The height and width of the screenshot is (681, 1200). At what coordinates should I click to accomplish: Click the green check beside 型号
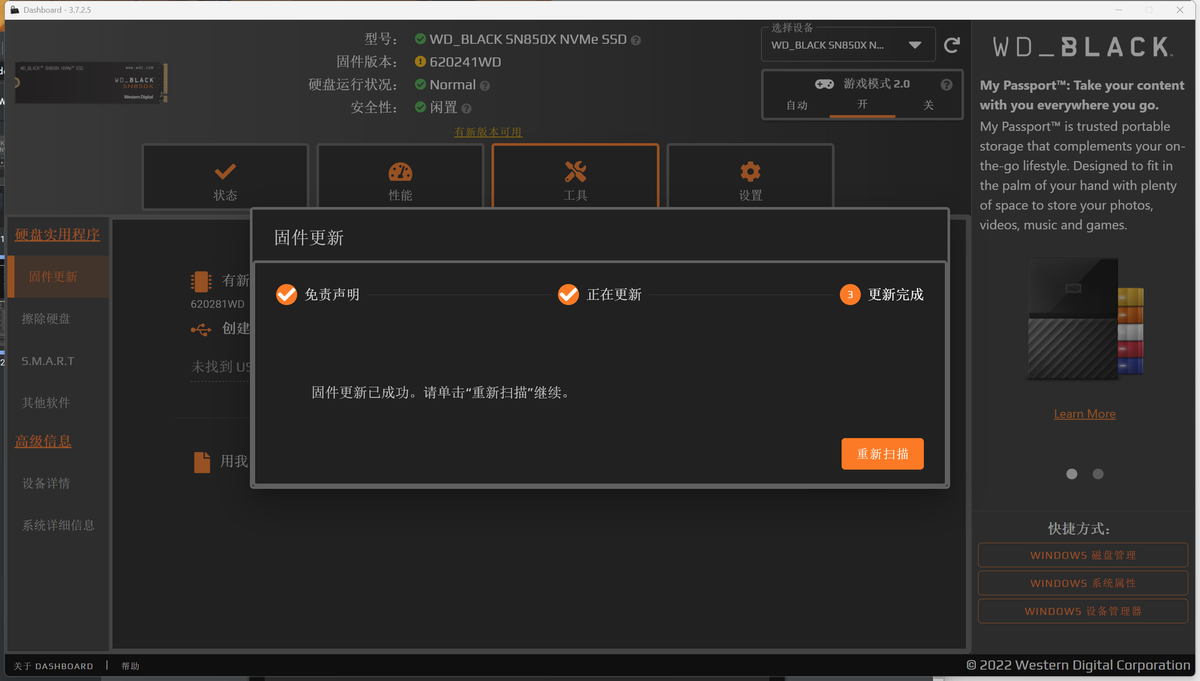coord(420,39)
